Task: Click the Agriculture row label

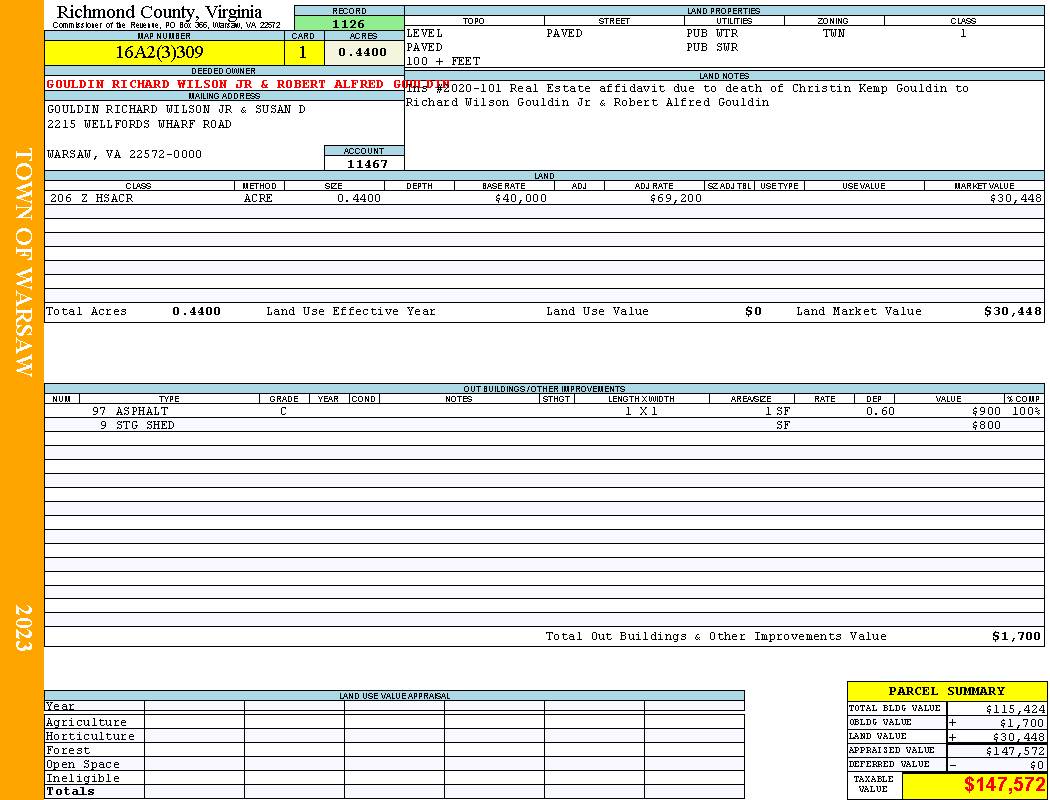Action: click(x=86, y=722)
